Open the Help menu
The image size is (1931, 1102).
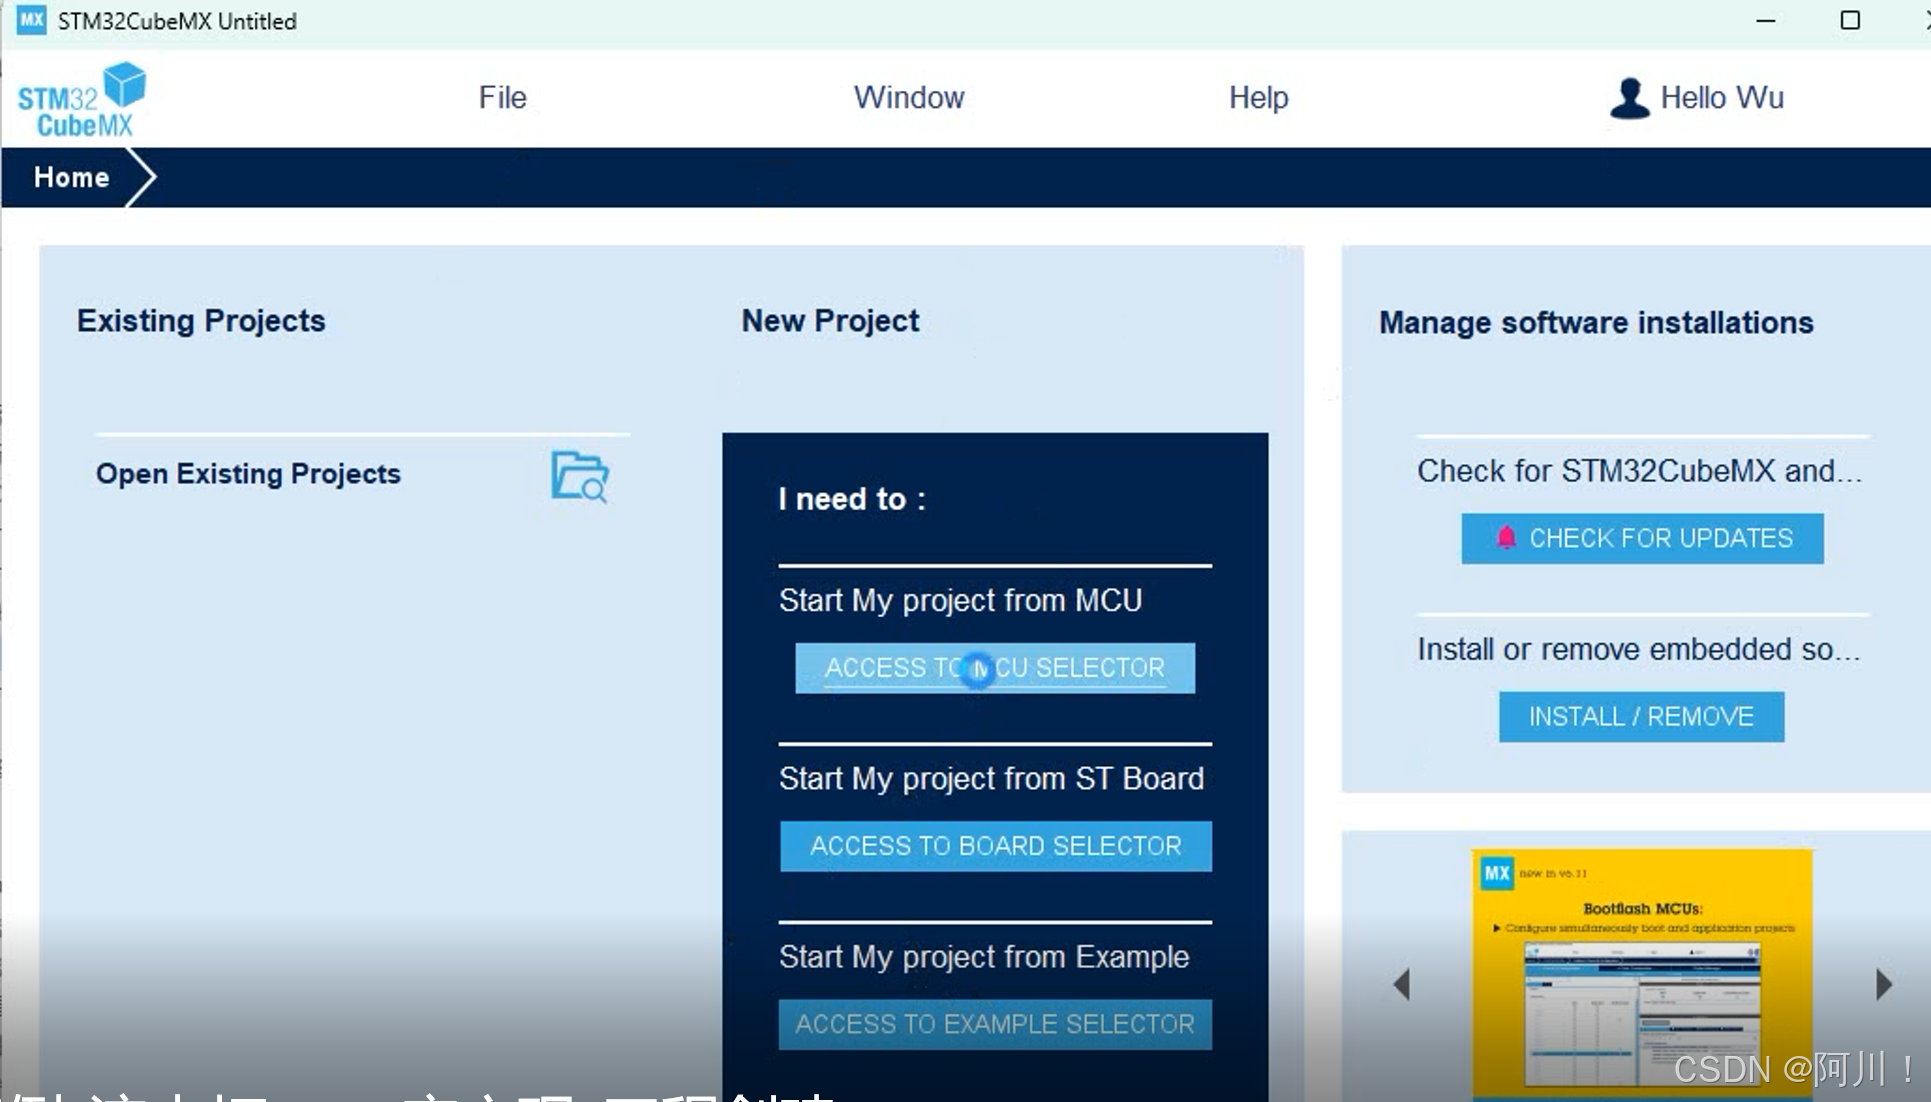[x=1258, y=98]
